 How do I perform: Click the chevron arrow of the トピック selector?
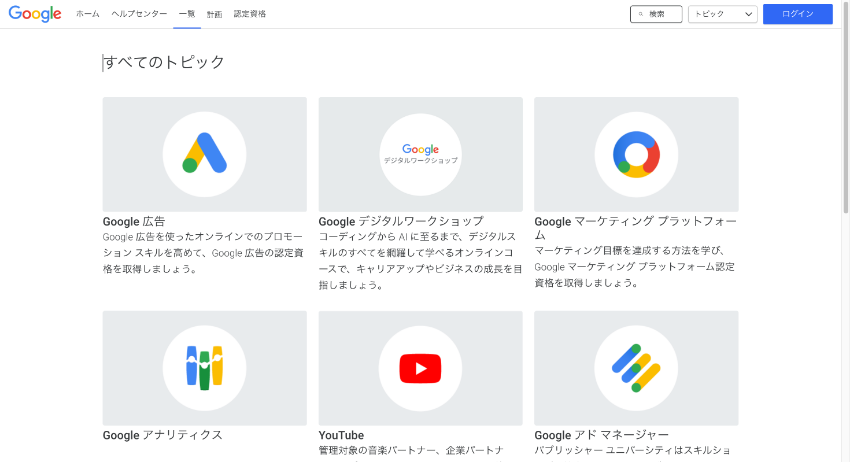[x=749, y=14]
